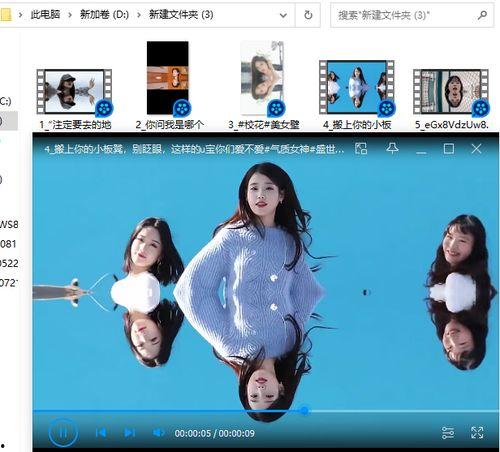The height and width of the screenshot is (452, 500).
Task: Navigate to 新加卷 (D:) in the address bar
Action: [104, 14]
